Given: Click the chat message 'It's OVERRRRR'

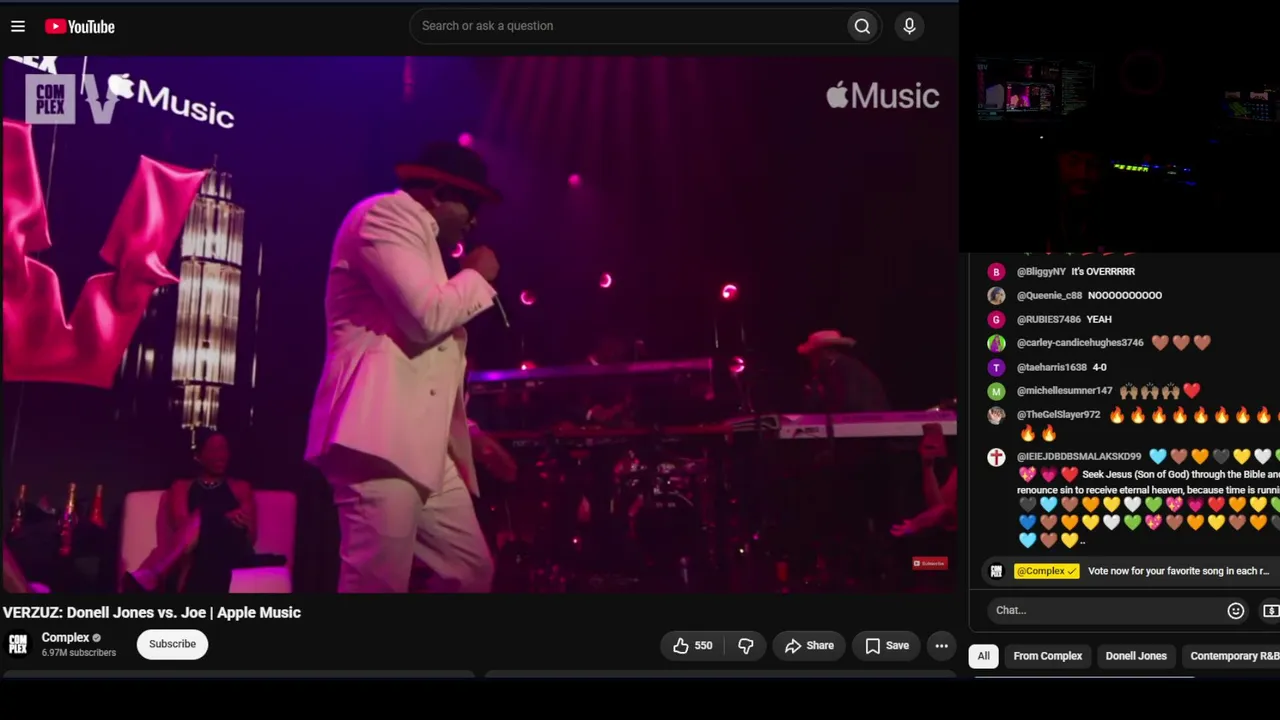Looking at the screenshot, I should pyautogui.click(x=1103, y=272).
